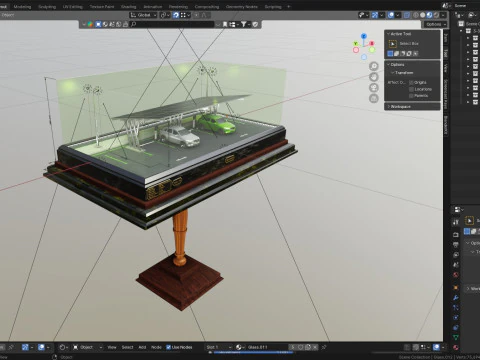Image resolution: width=480 pixels, height=360 pixels.
Task: Enable the Origins checkbox
Action: (411, 82)
